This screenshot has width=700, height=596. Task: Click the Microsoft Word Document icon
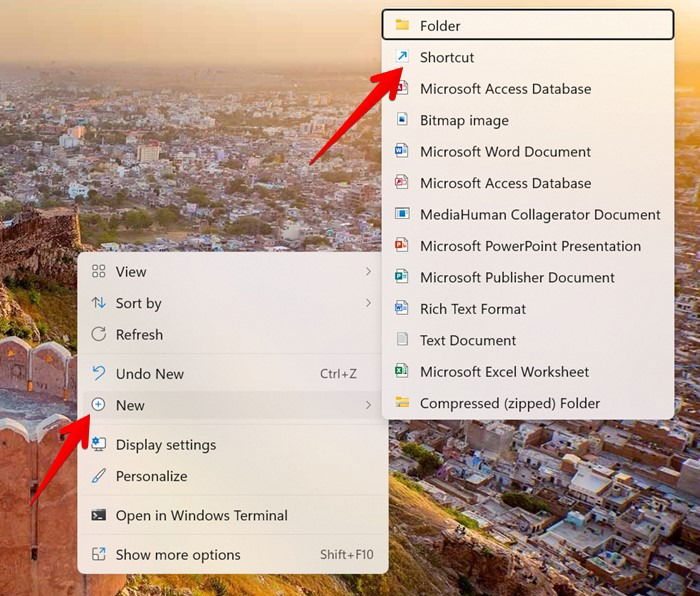coord(401,150)
